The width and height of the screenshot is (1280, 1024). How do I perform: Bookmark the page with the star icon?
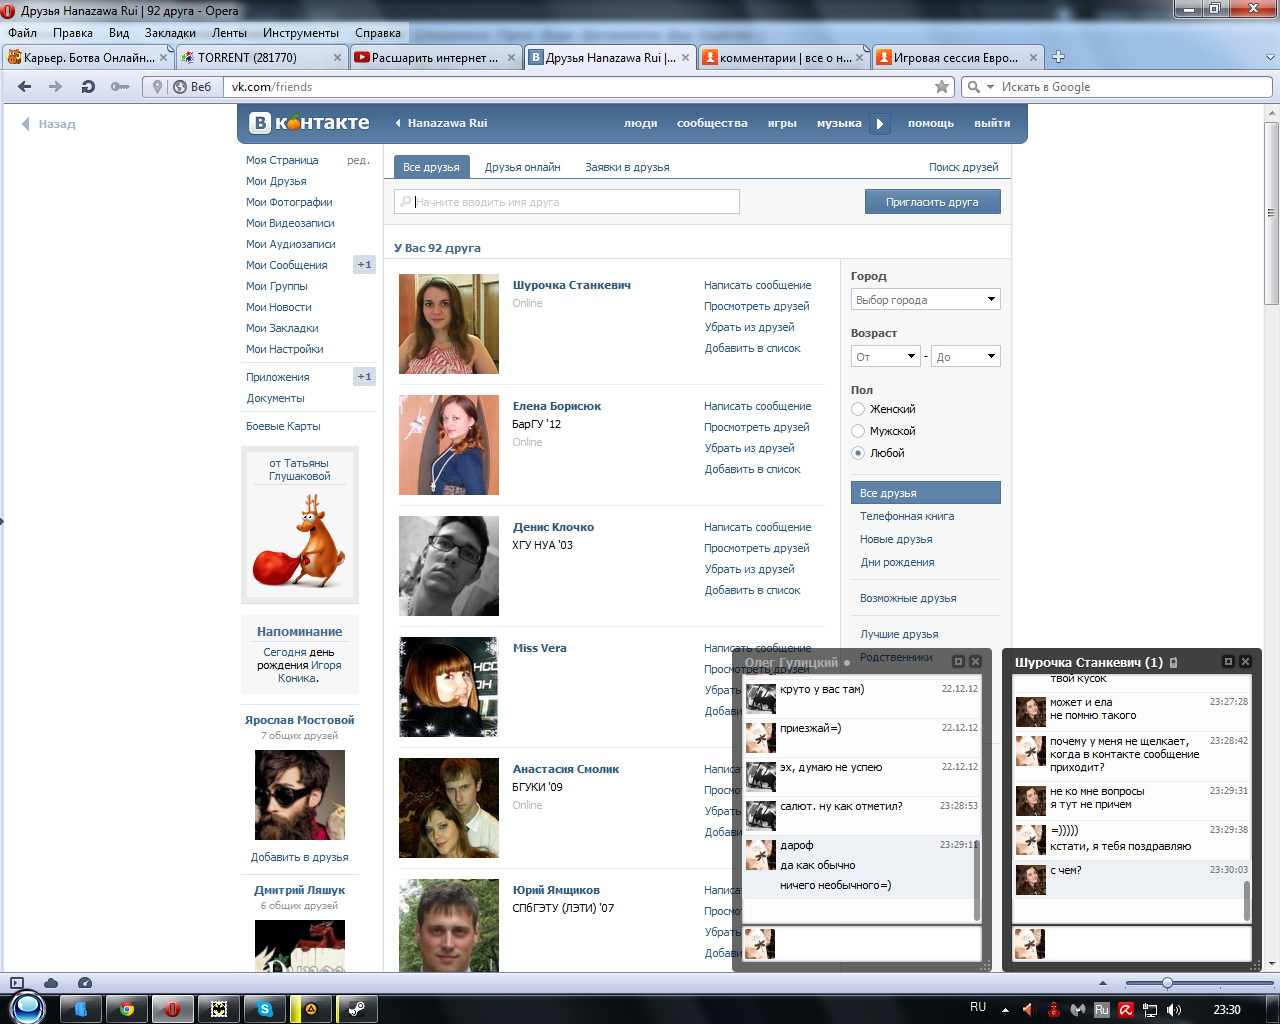tap(942, 87)
